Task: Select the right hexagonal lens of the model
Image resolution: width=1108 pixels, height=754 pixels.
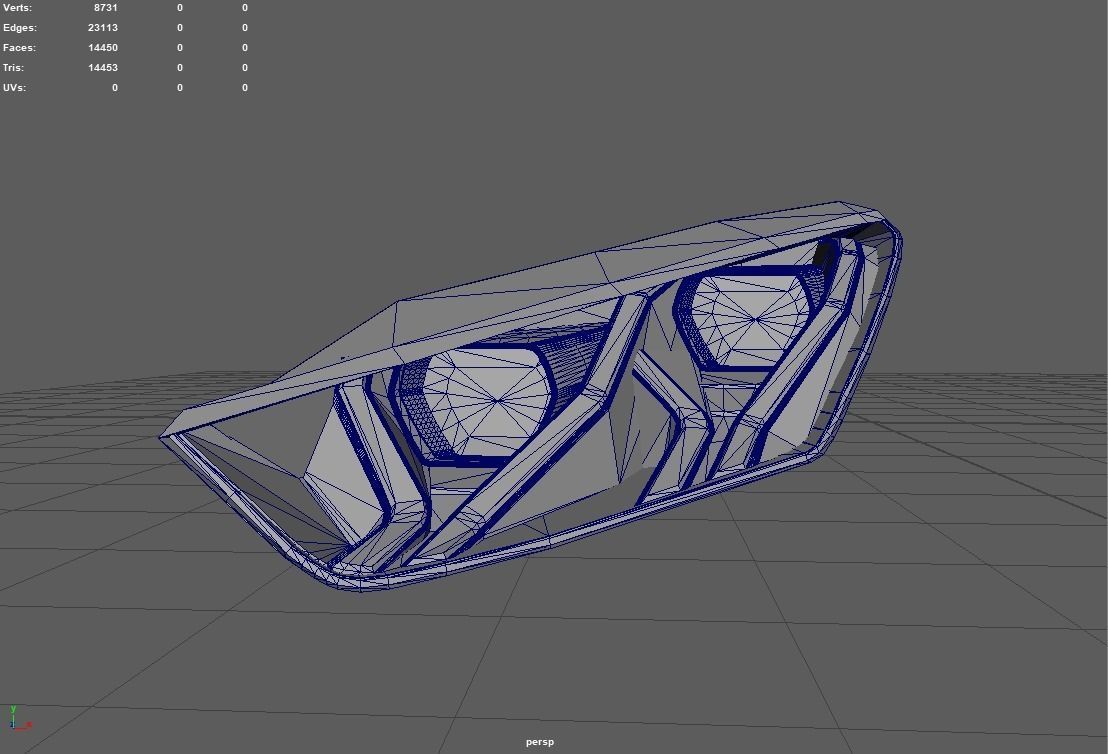Action: point(750,320)
